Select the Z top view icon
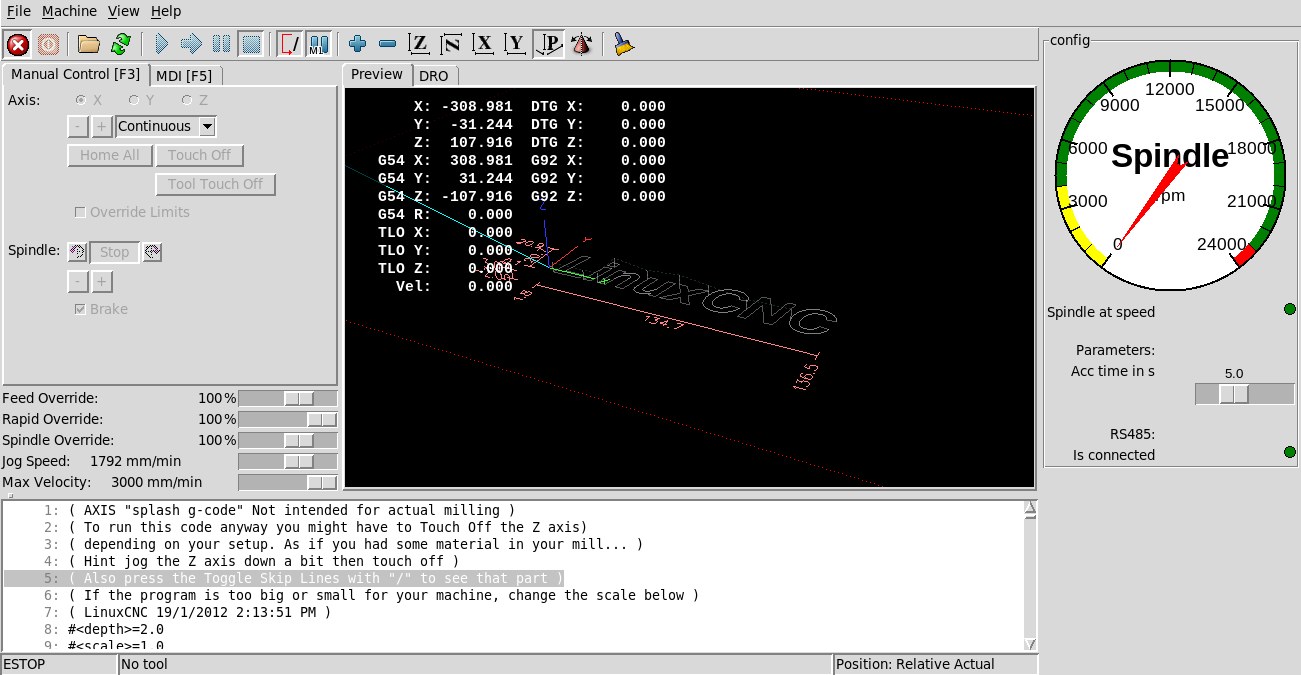 (x=420, y=44)
